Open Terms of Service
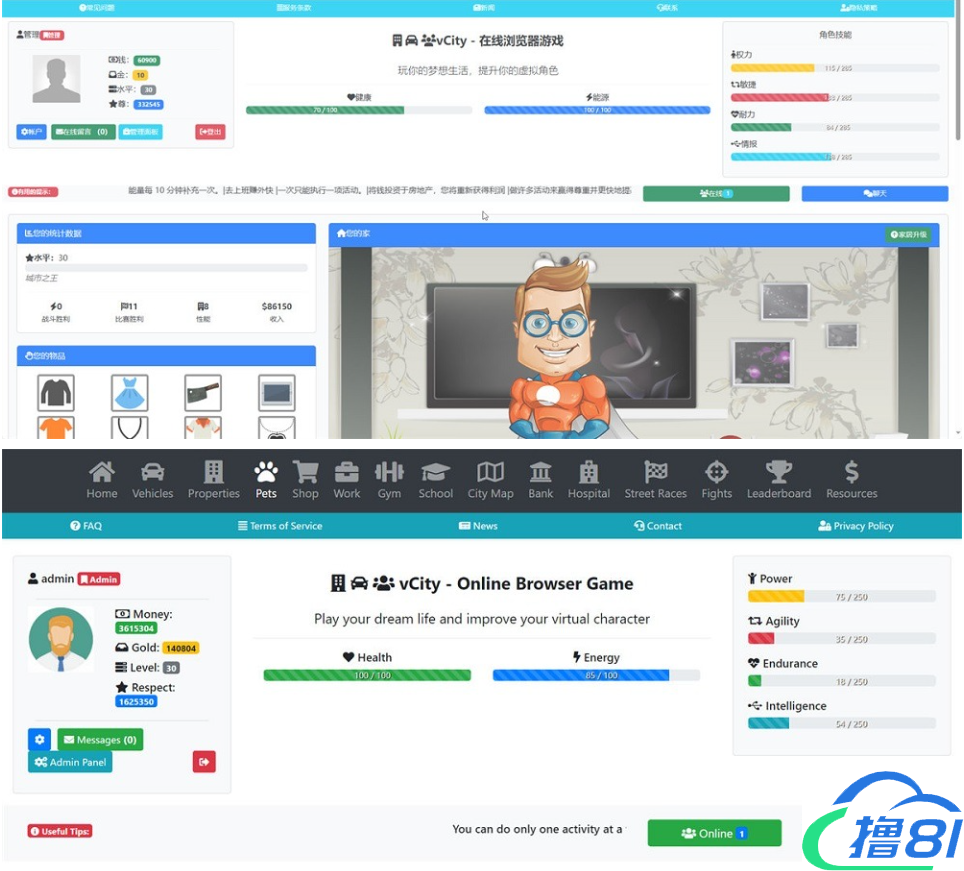The height and width of the screenshot is (871, 964). [x=280, y=526]
